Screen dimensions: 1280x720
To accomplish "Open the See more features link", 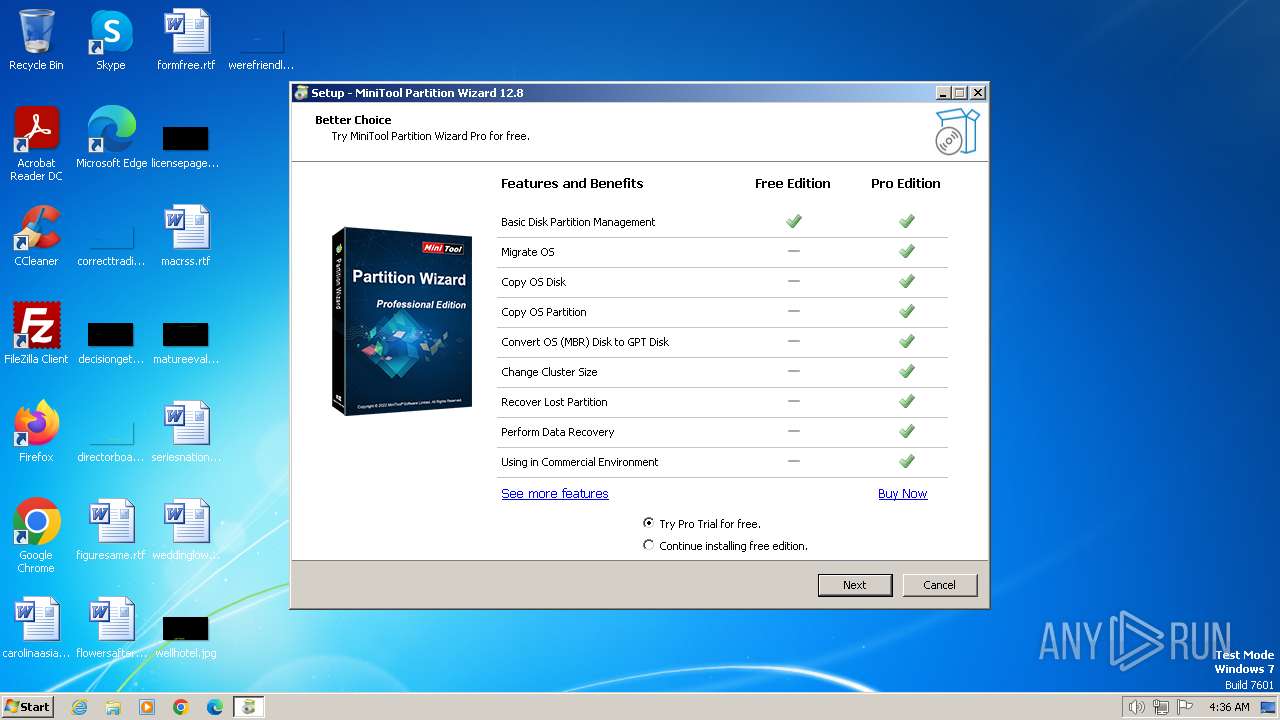I will click(x=555, y=494).
